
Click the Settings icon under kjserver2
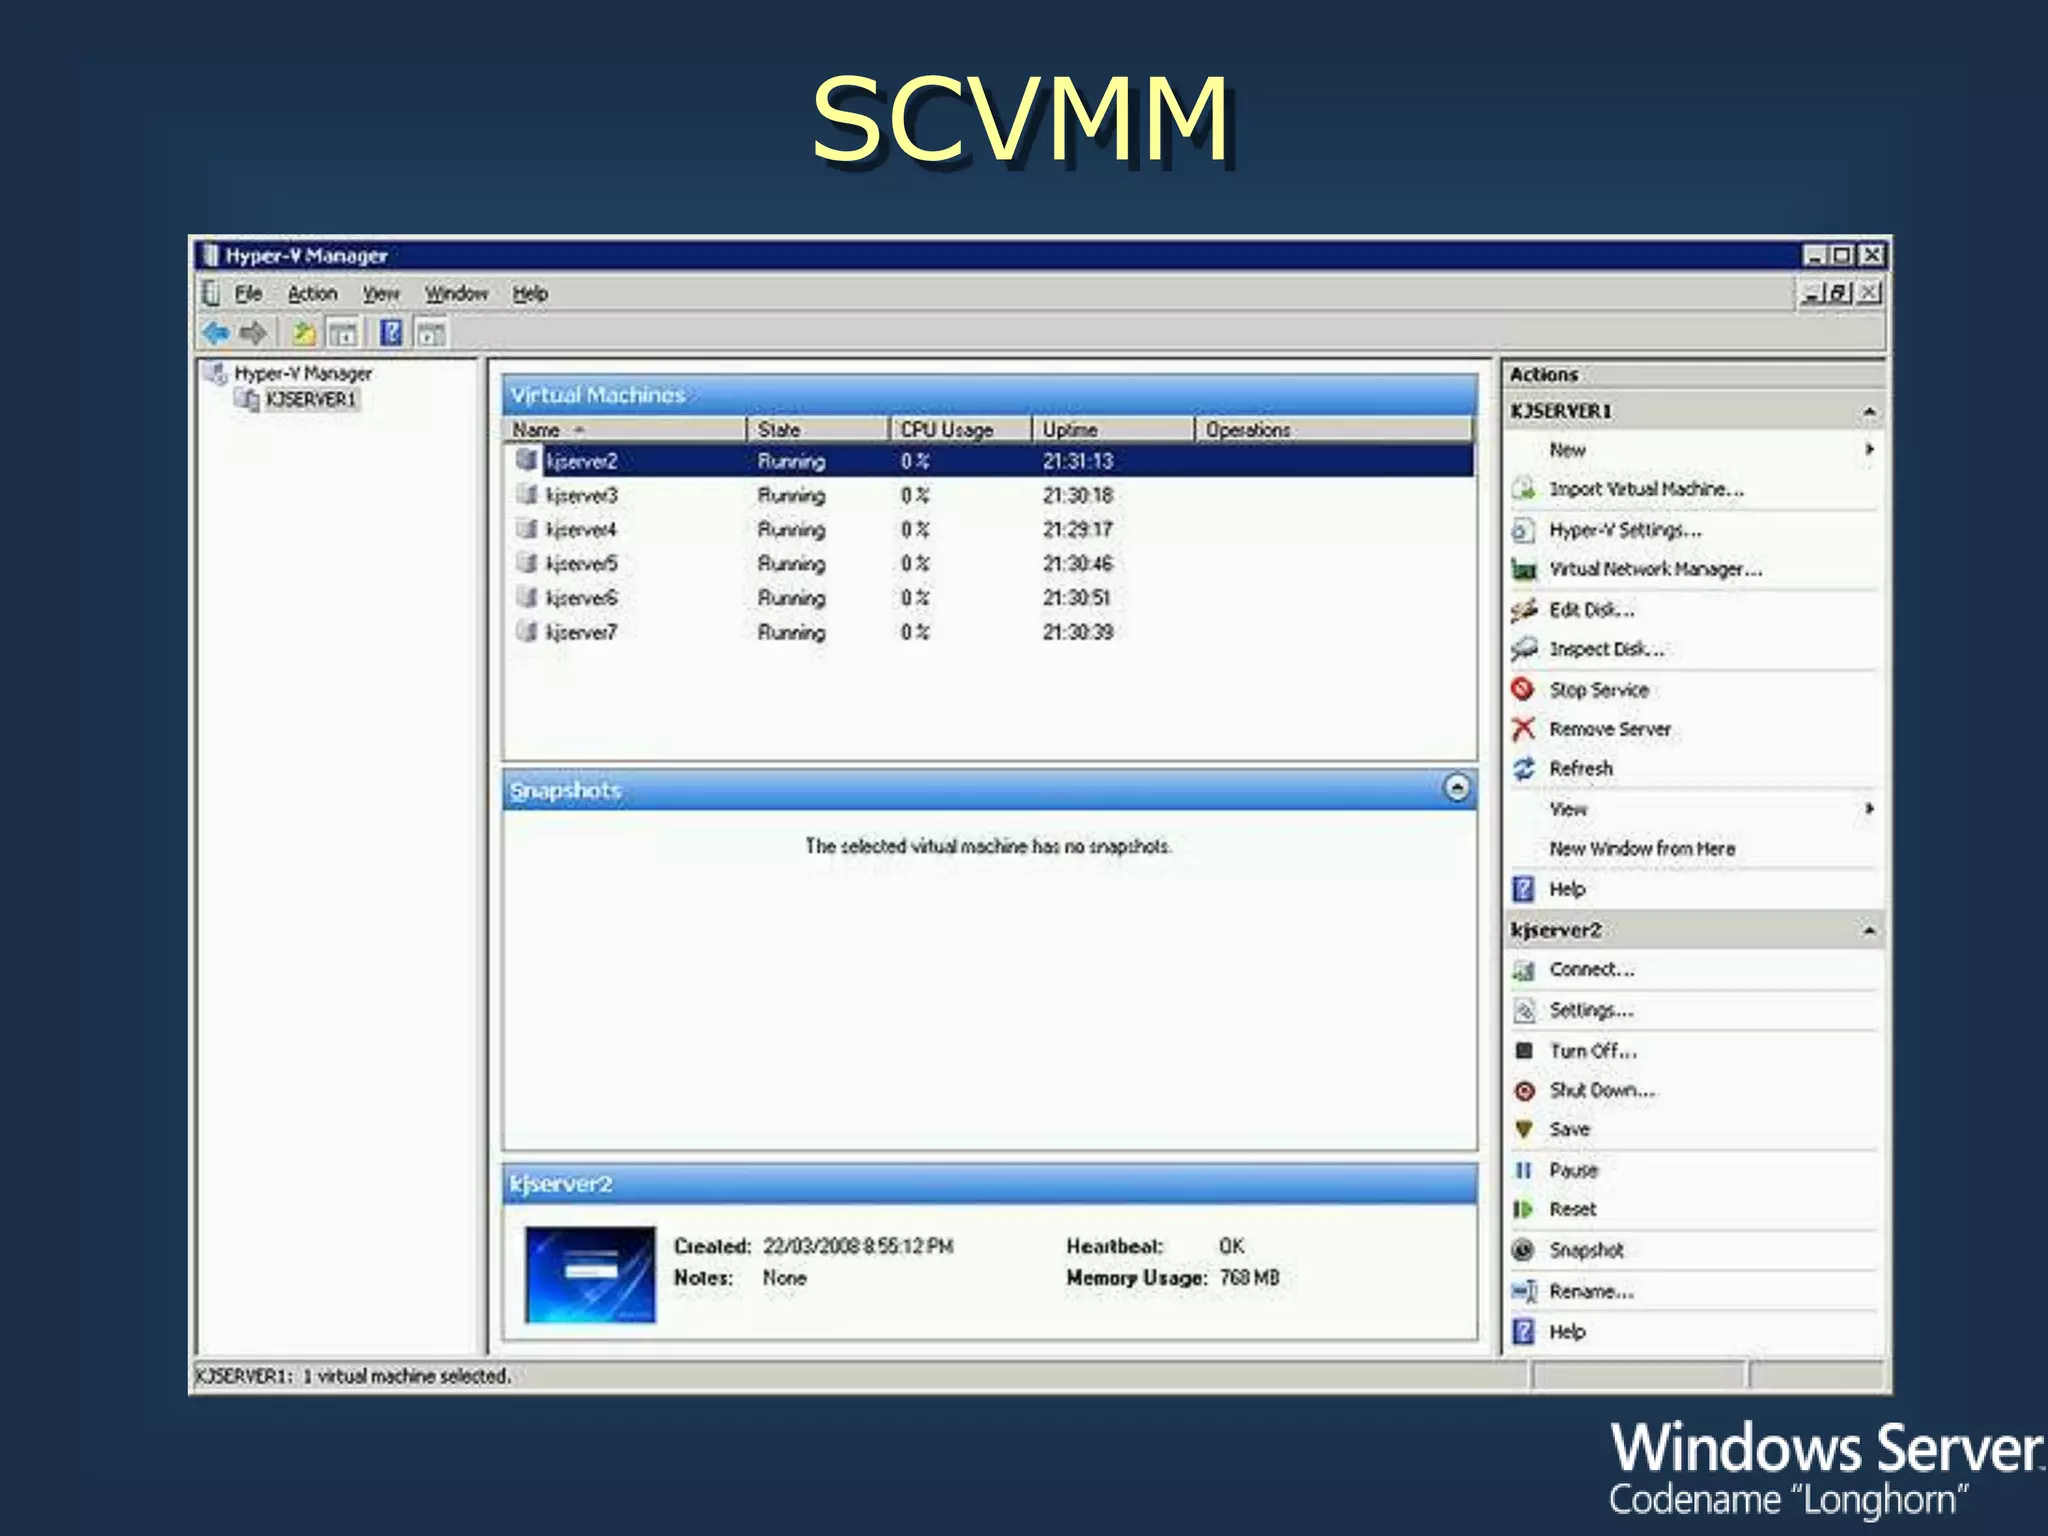tap(1524, 1010)
